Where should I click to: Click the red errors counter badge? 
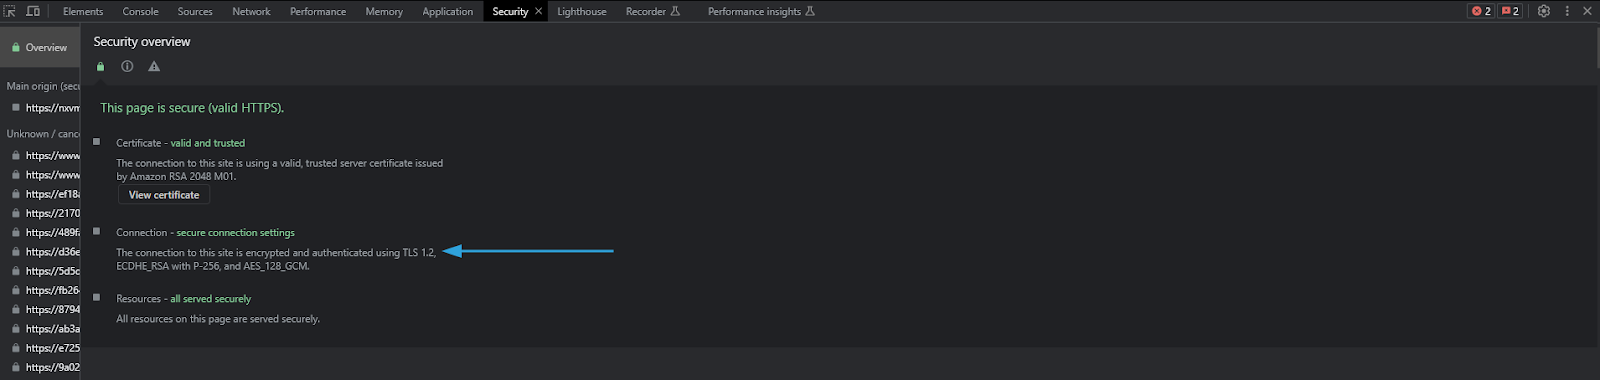pyautogui.click(x=1481, y=11)
